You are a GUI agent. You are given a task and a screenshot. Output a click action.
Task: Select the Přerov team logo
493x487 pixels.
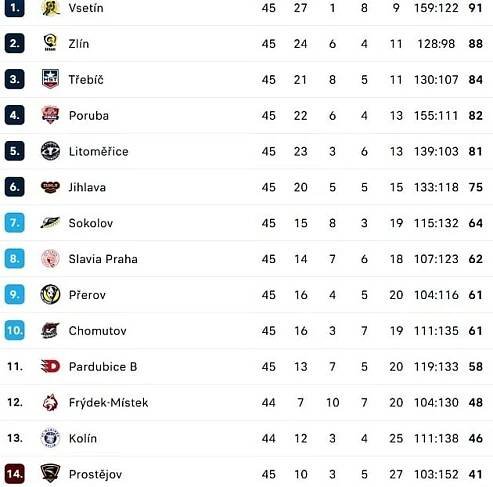50,294
